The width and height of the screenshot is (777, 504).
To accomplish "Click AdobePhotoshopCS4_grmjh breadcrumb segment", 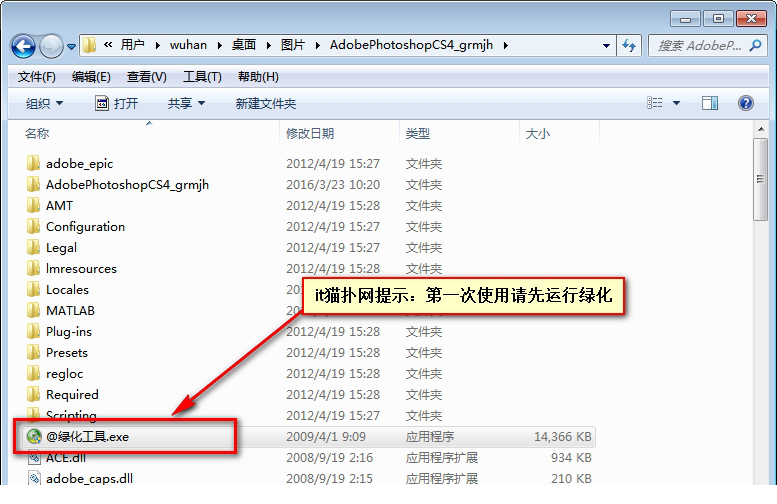I will [x=411, y=45].
